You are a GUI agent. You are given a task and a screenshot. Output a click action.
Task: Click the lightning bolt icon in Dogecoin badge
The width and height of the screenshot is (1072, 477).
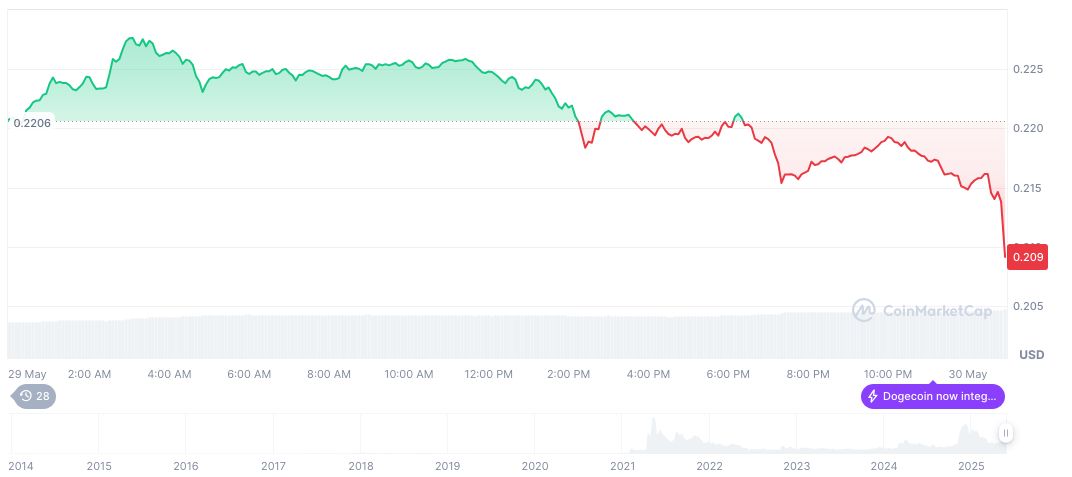pyautogui.click(x=872, y=397)
